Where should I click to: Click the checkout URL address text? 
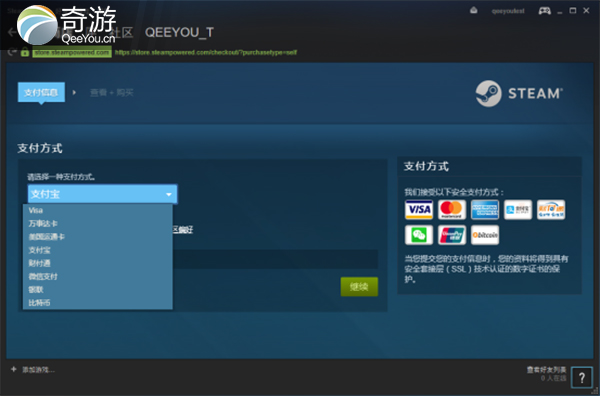[x=206, y=52]
